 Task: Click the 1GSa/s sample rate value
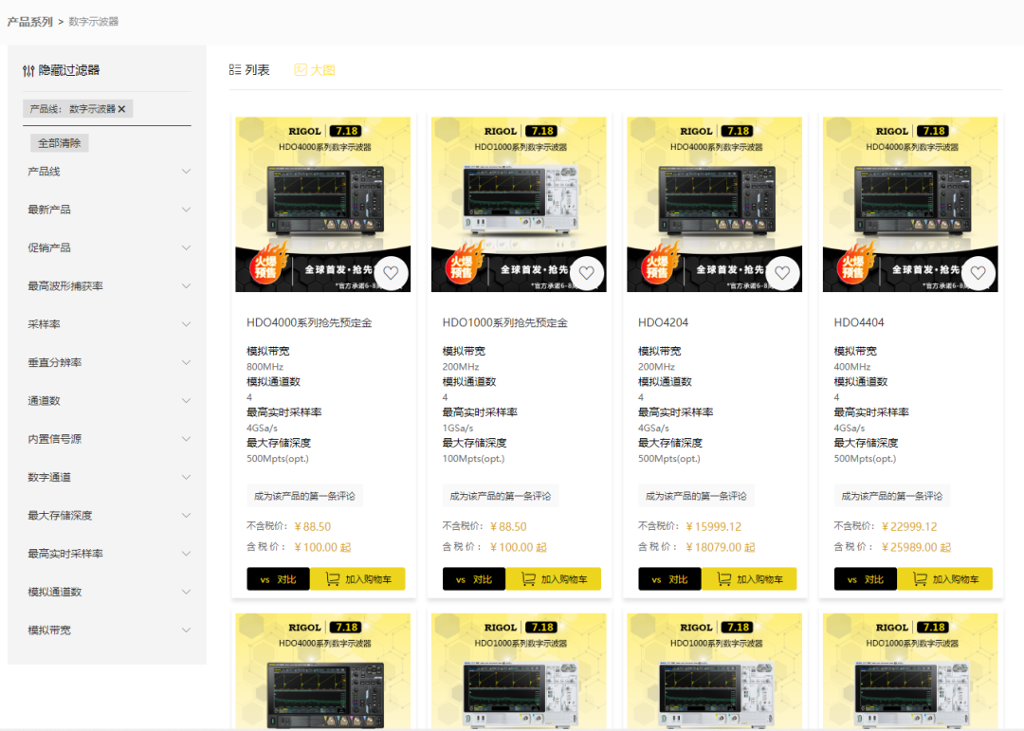coord(458,428)
